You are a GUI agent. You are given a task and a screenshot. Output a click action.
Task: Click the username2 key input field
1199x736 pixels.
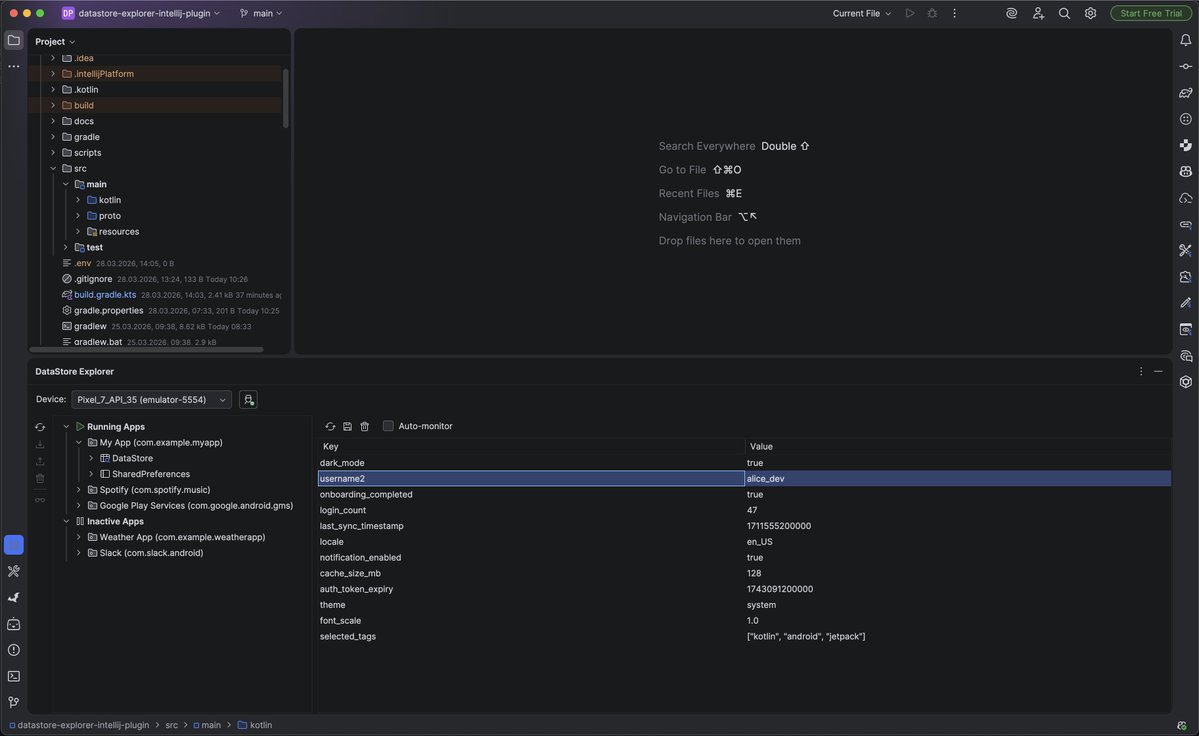[531, 478]
